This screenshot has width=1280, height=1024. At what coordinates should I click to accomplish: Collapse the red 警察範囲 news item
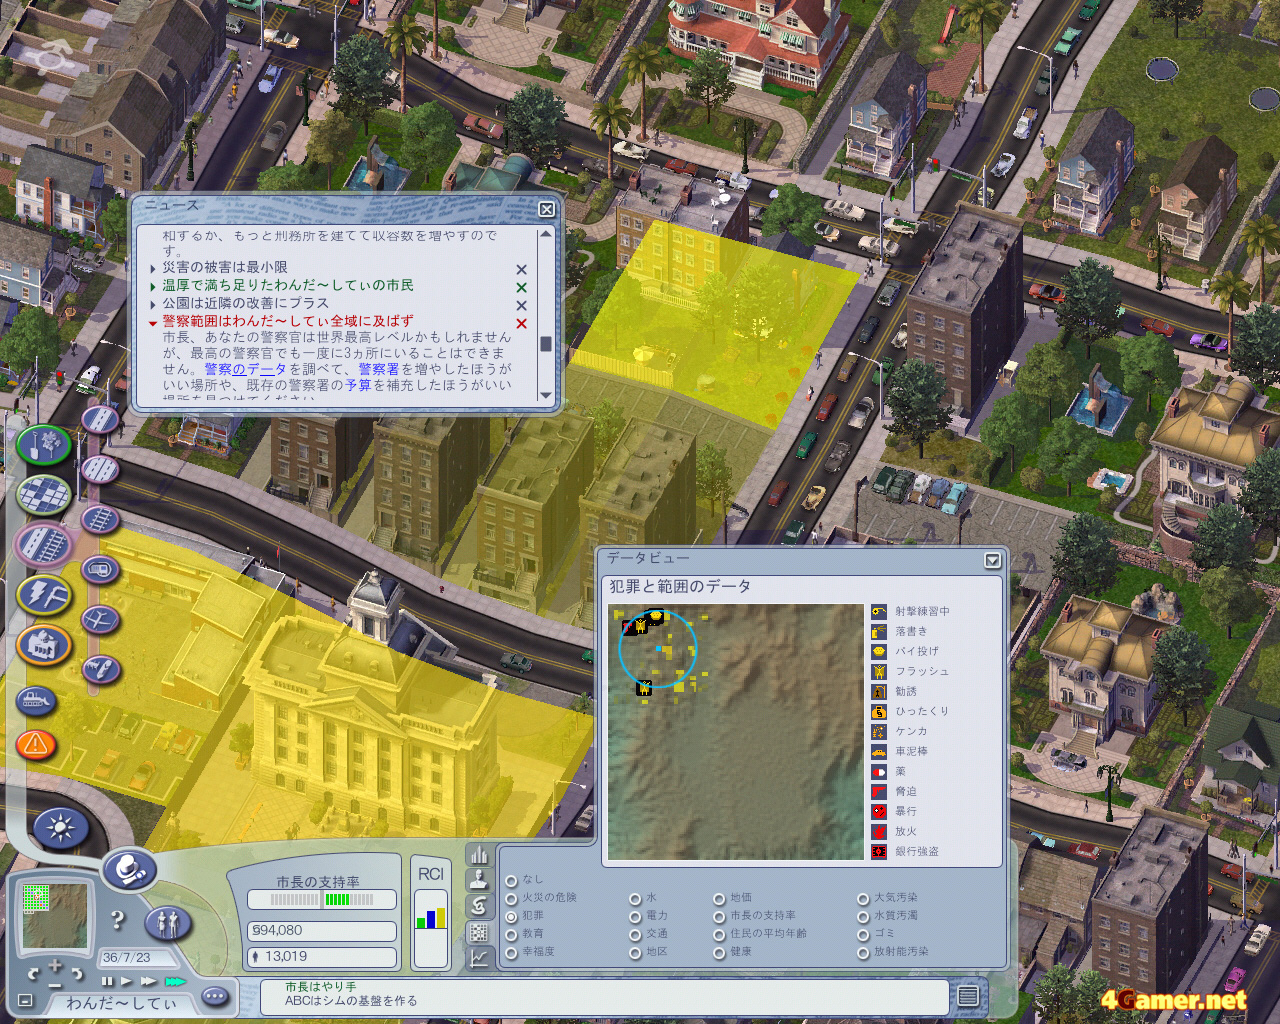[x=153, y=322]
